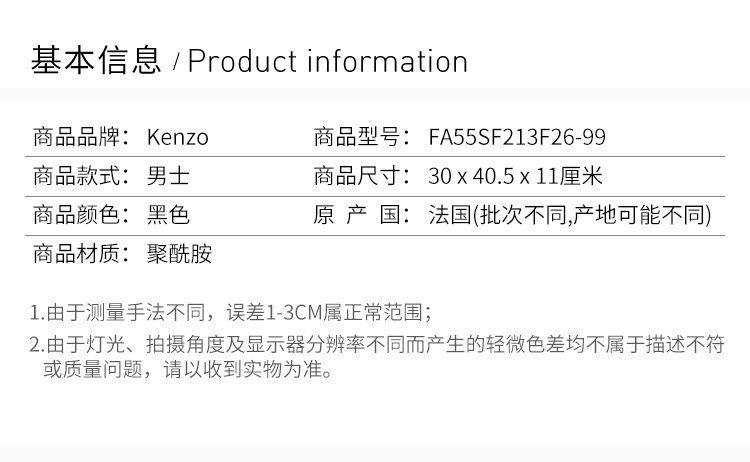Click the 黑色 color value
The width and height of the screenshot is (750, 462).
click(x=168, y=215)
